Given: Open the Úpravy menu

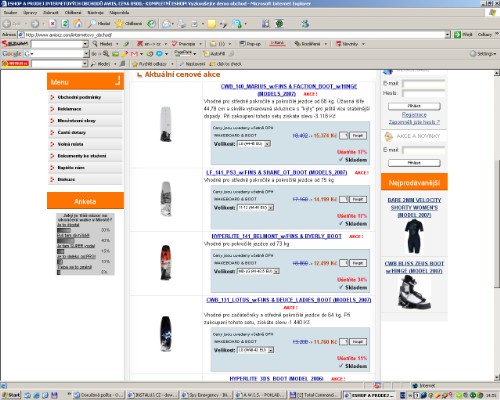Looking at the screenshot, I should [30, 12].
